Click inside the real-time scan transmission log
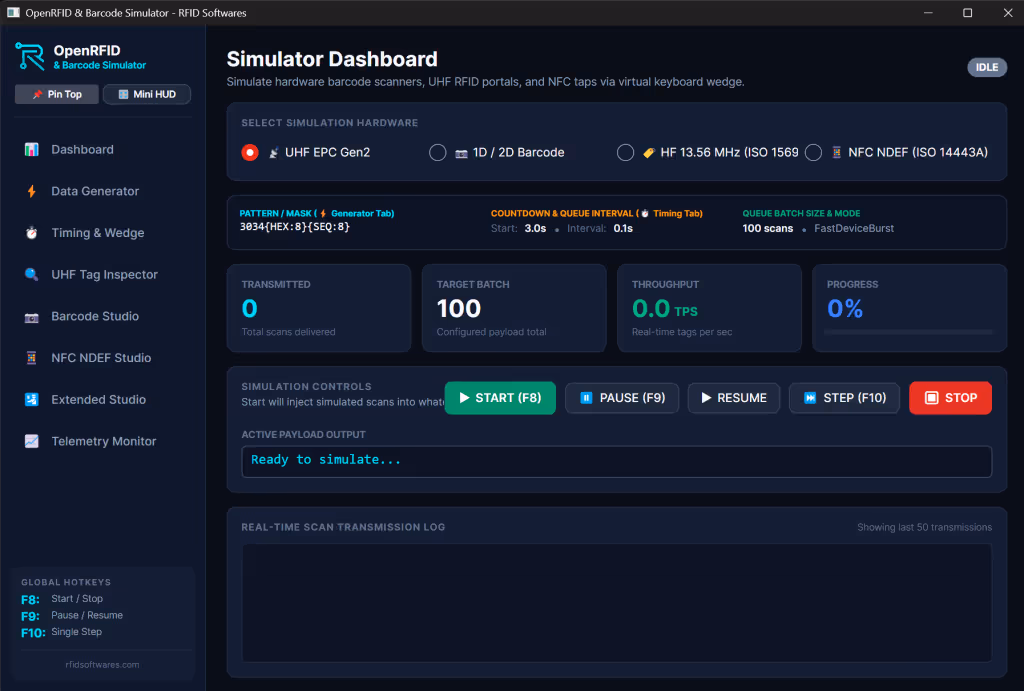The width and height of the screenshot is (1024, 691). click(x=616, y=603)
